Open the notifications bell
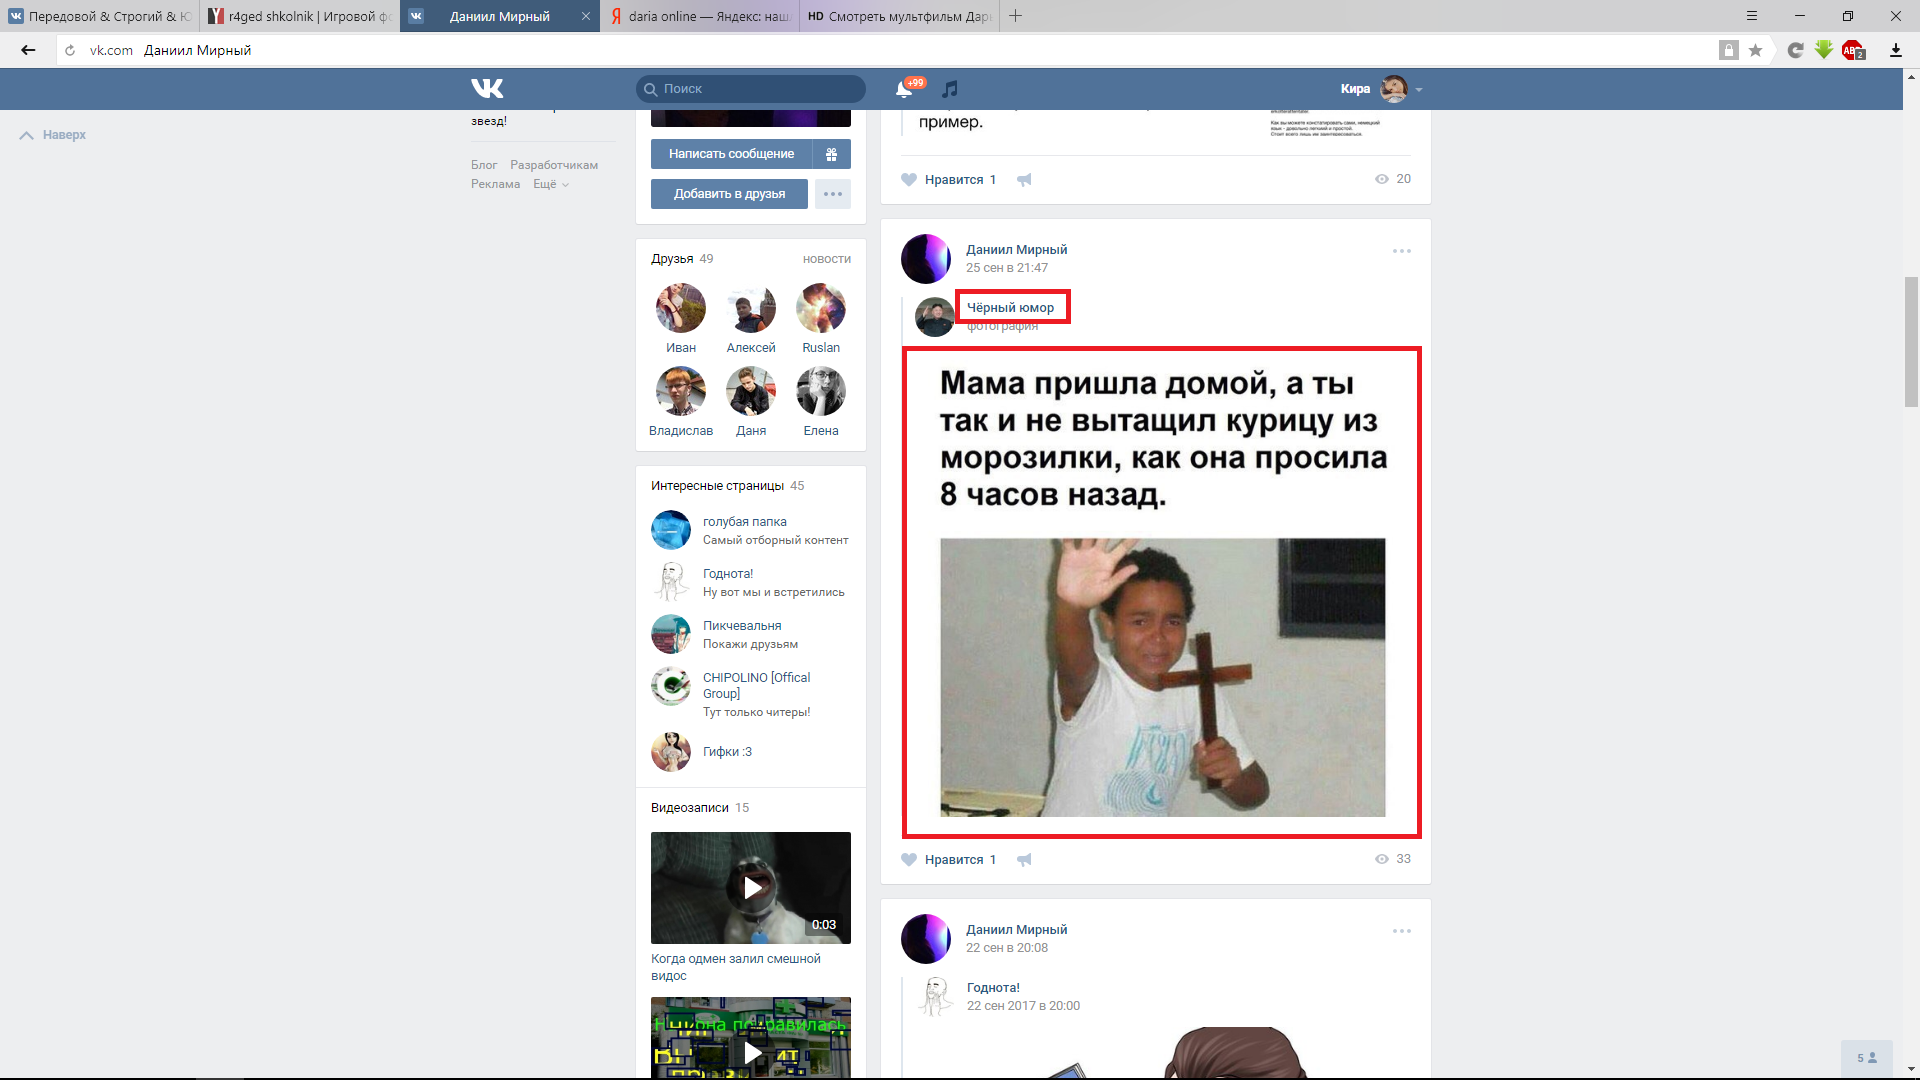 pos(904,90)
